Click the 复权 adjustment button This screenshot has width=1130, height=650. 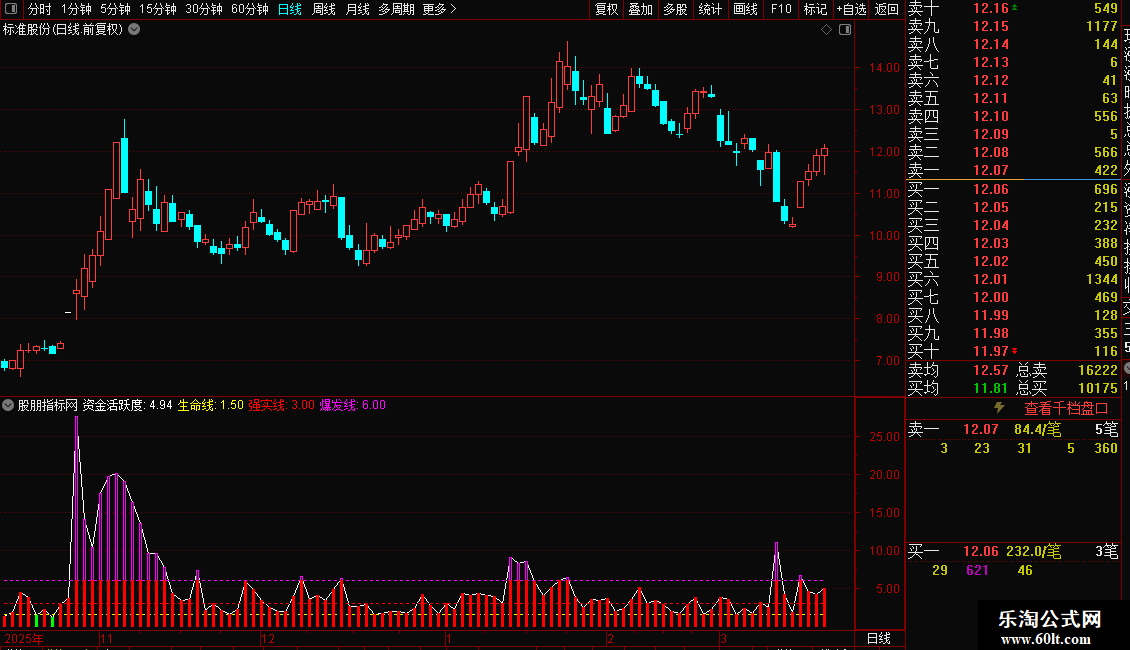pyautogui.click(x=606, y=9)
